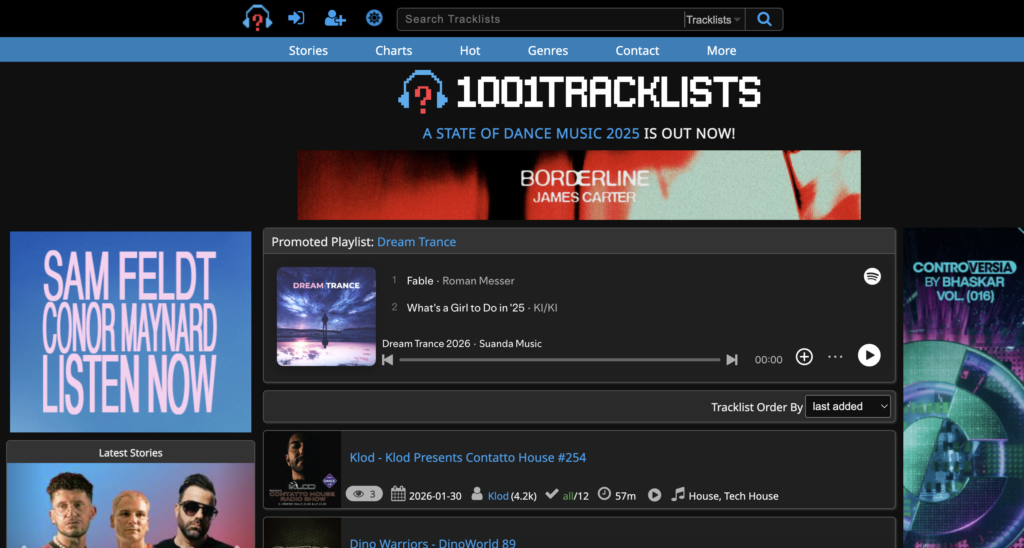Go to the Charts menu item
The image size is (1024, 548).
click(x=394, y=50)
